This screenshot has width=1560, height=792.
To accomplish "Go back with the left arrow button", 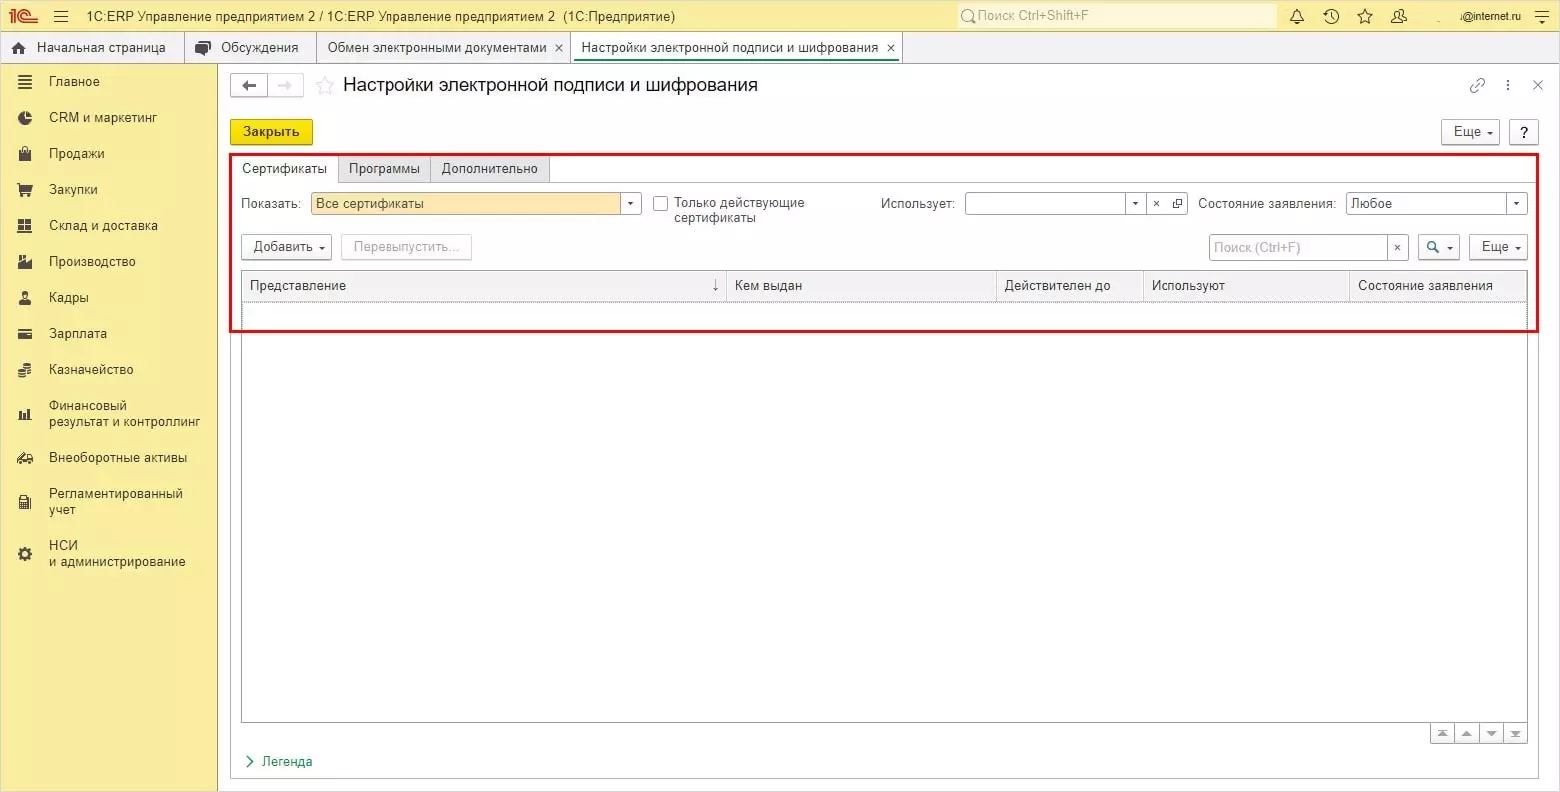I will (x=249, y=86).
